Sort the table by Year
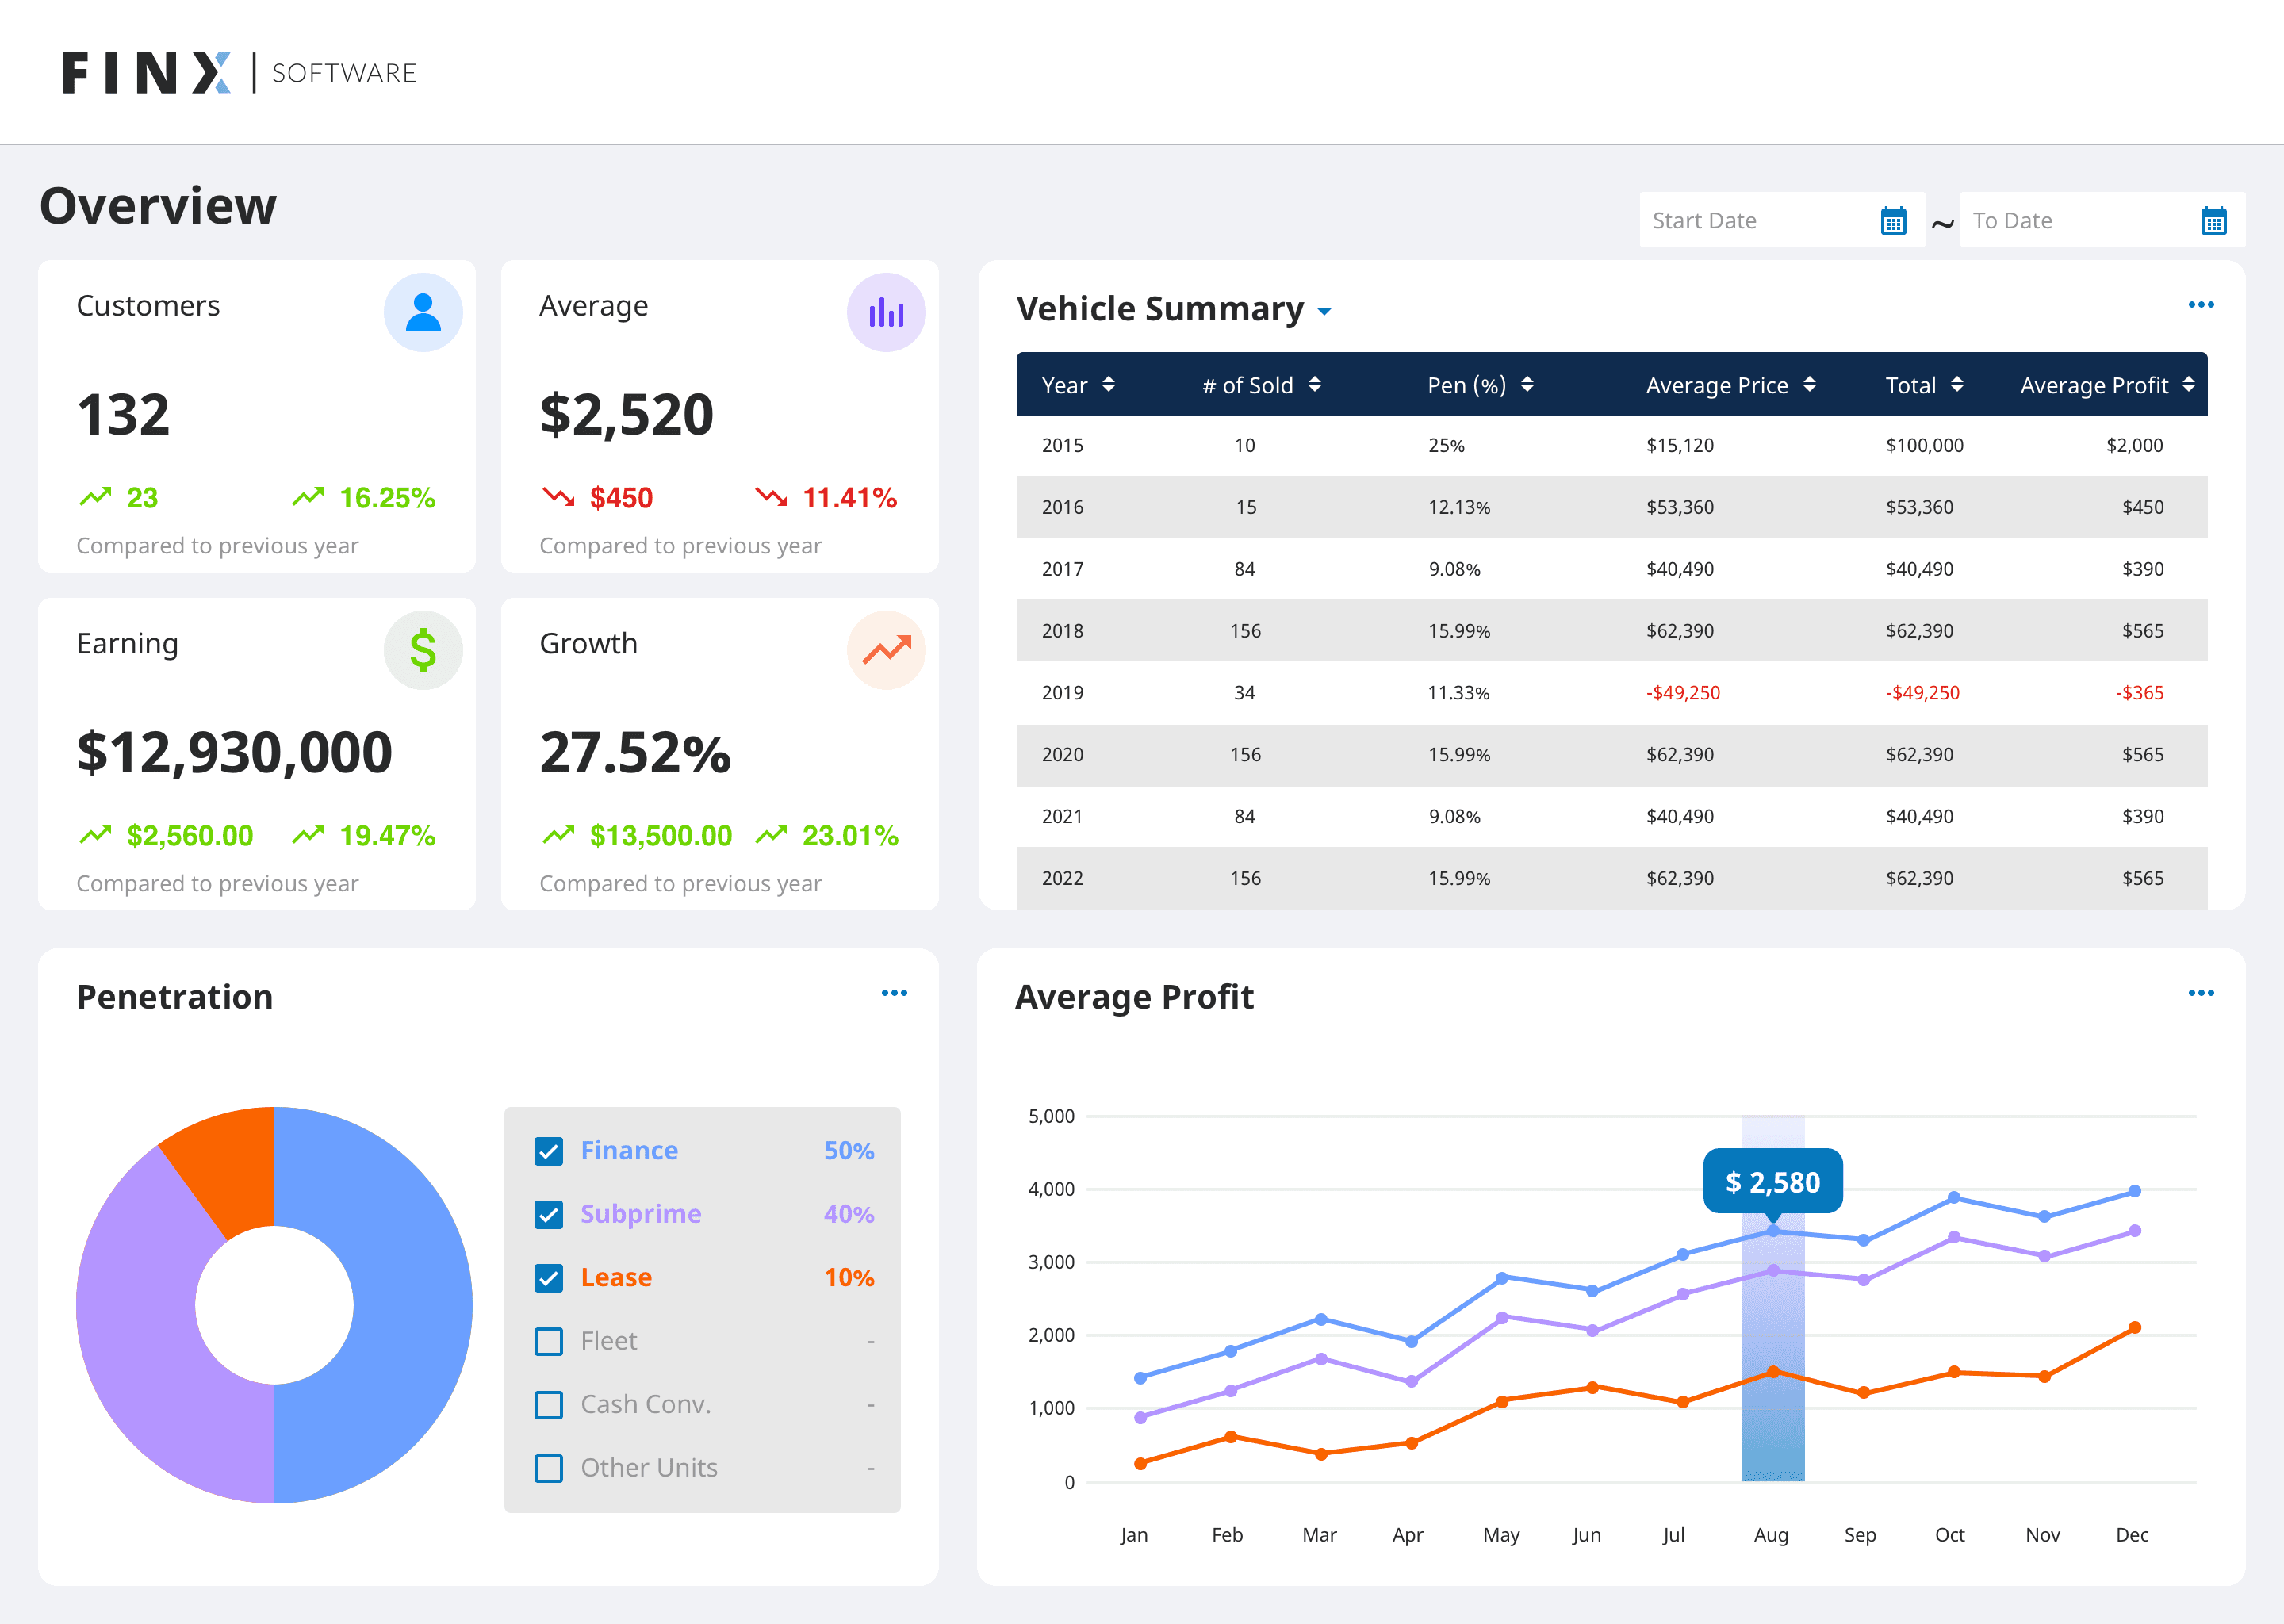Viewport: 2284px width, 1624px height. pyautogui.click(x=1108, y=385)
